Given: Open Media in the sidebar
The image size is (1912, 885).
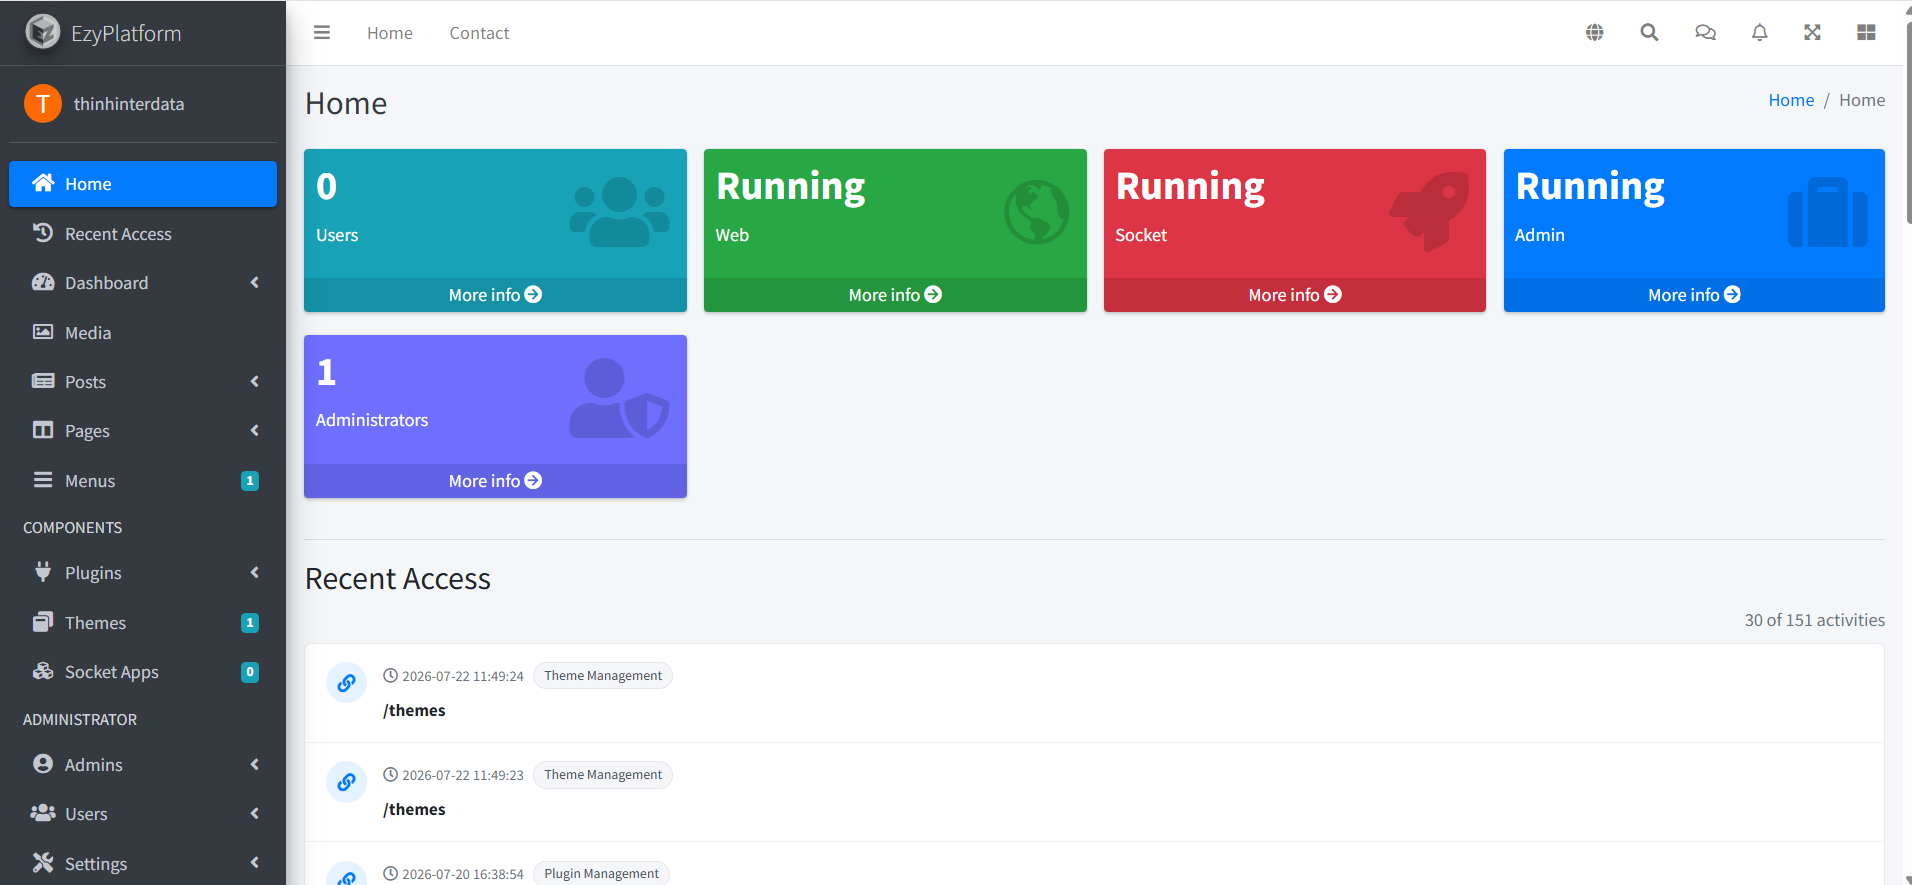Looking at the screenshot, I should pos(143,333).
